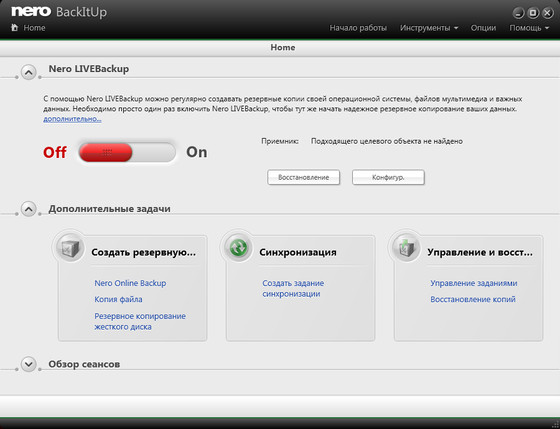Click the green Синхронизация arrows icon
This screenshot has width=560, height=429.
click(238, 248)
